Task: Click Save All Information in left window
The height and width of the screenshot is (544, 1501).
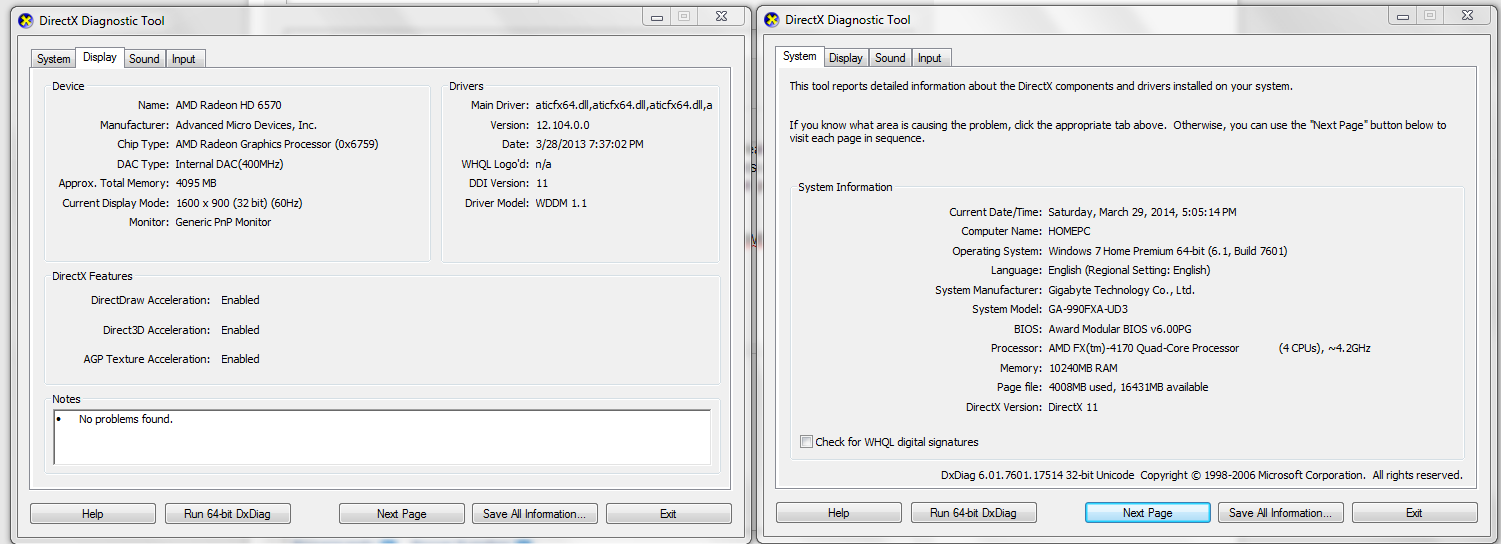Action: pos(535,514)
